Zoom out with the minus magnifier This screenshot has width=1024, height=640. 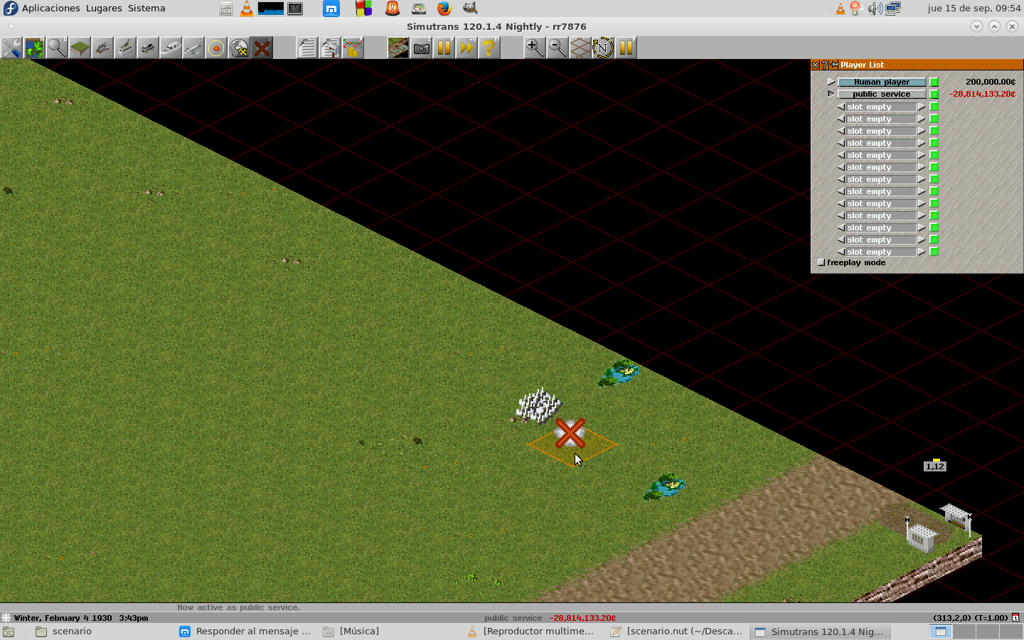(x=558, y=48)
